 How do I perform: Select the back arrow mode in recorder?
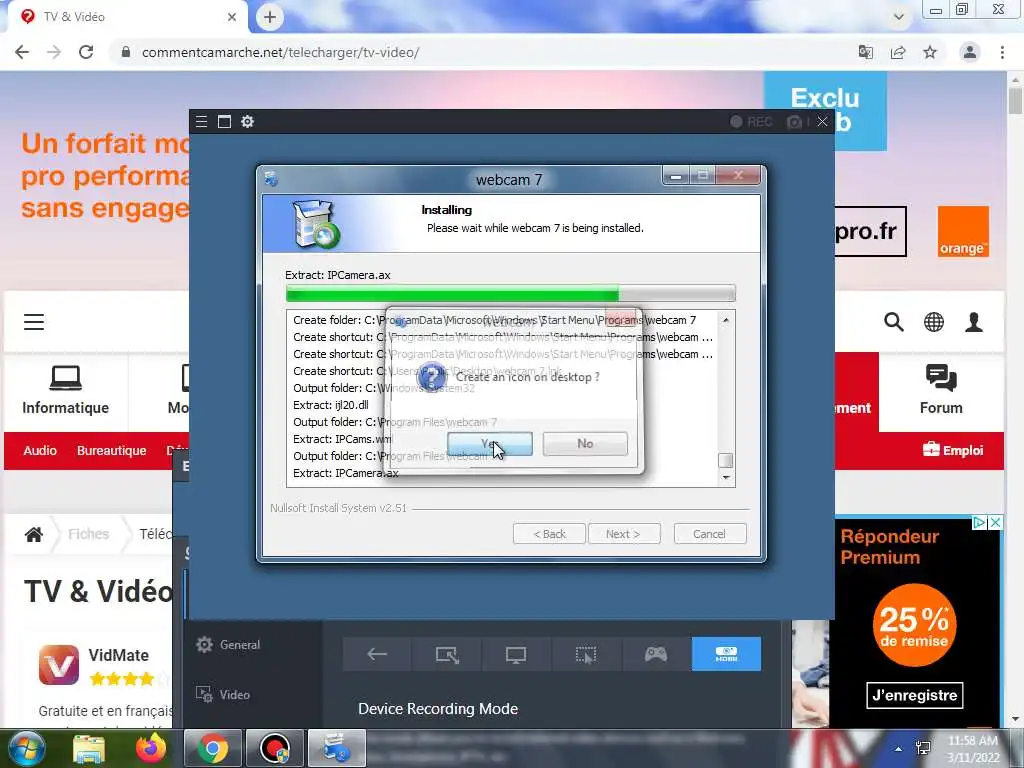point(377,654)
